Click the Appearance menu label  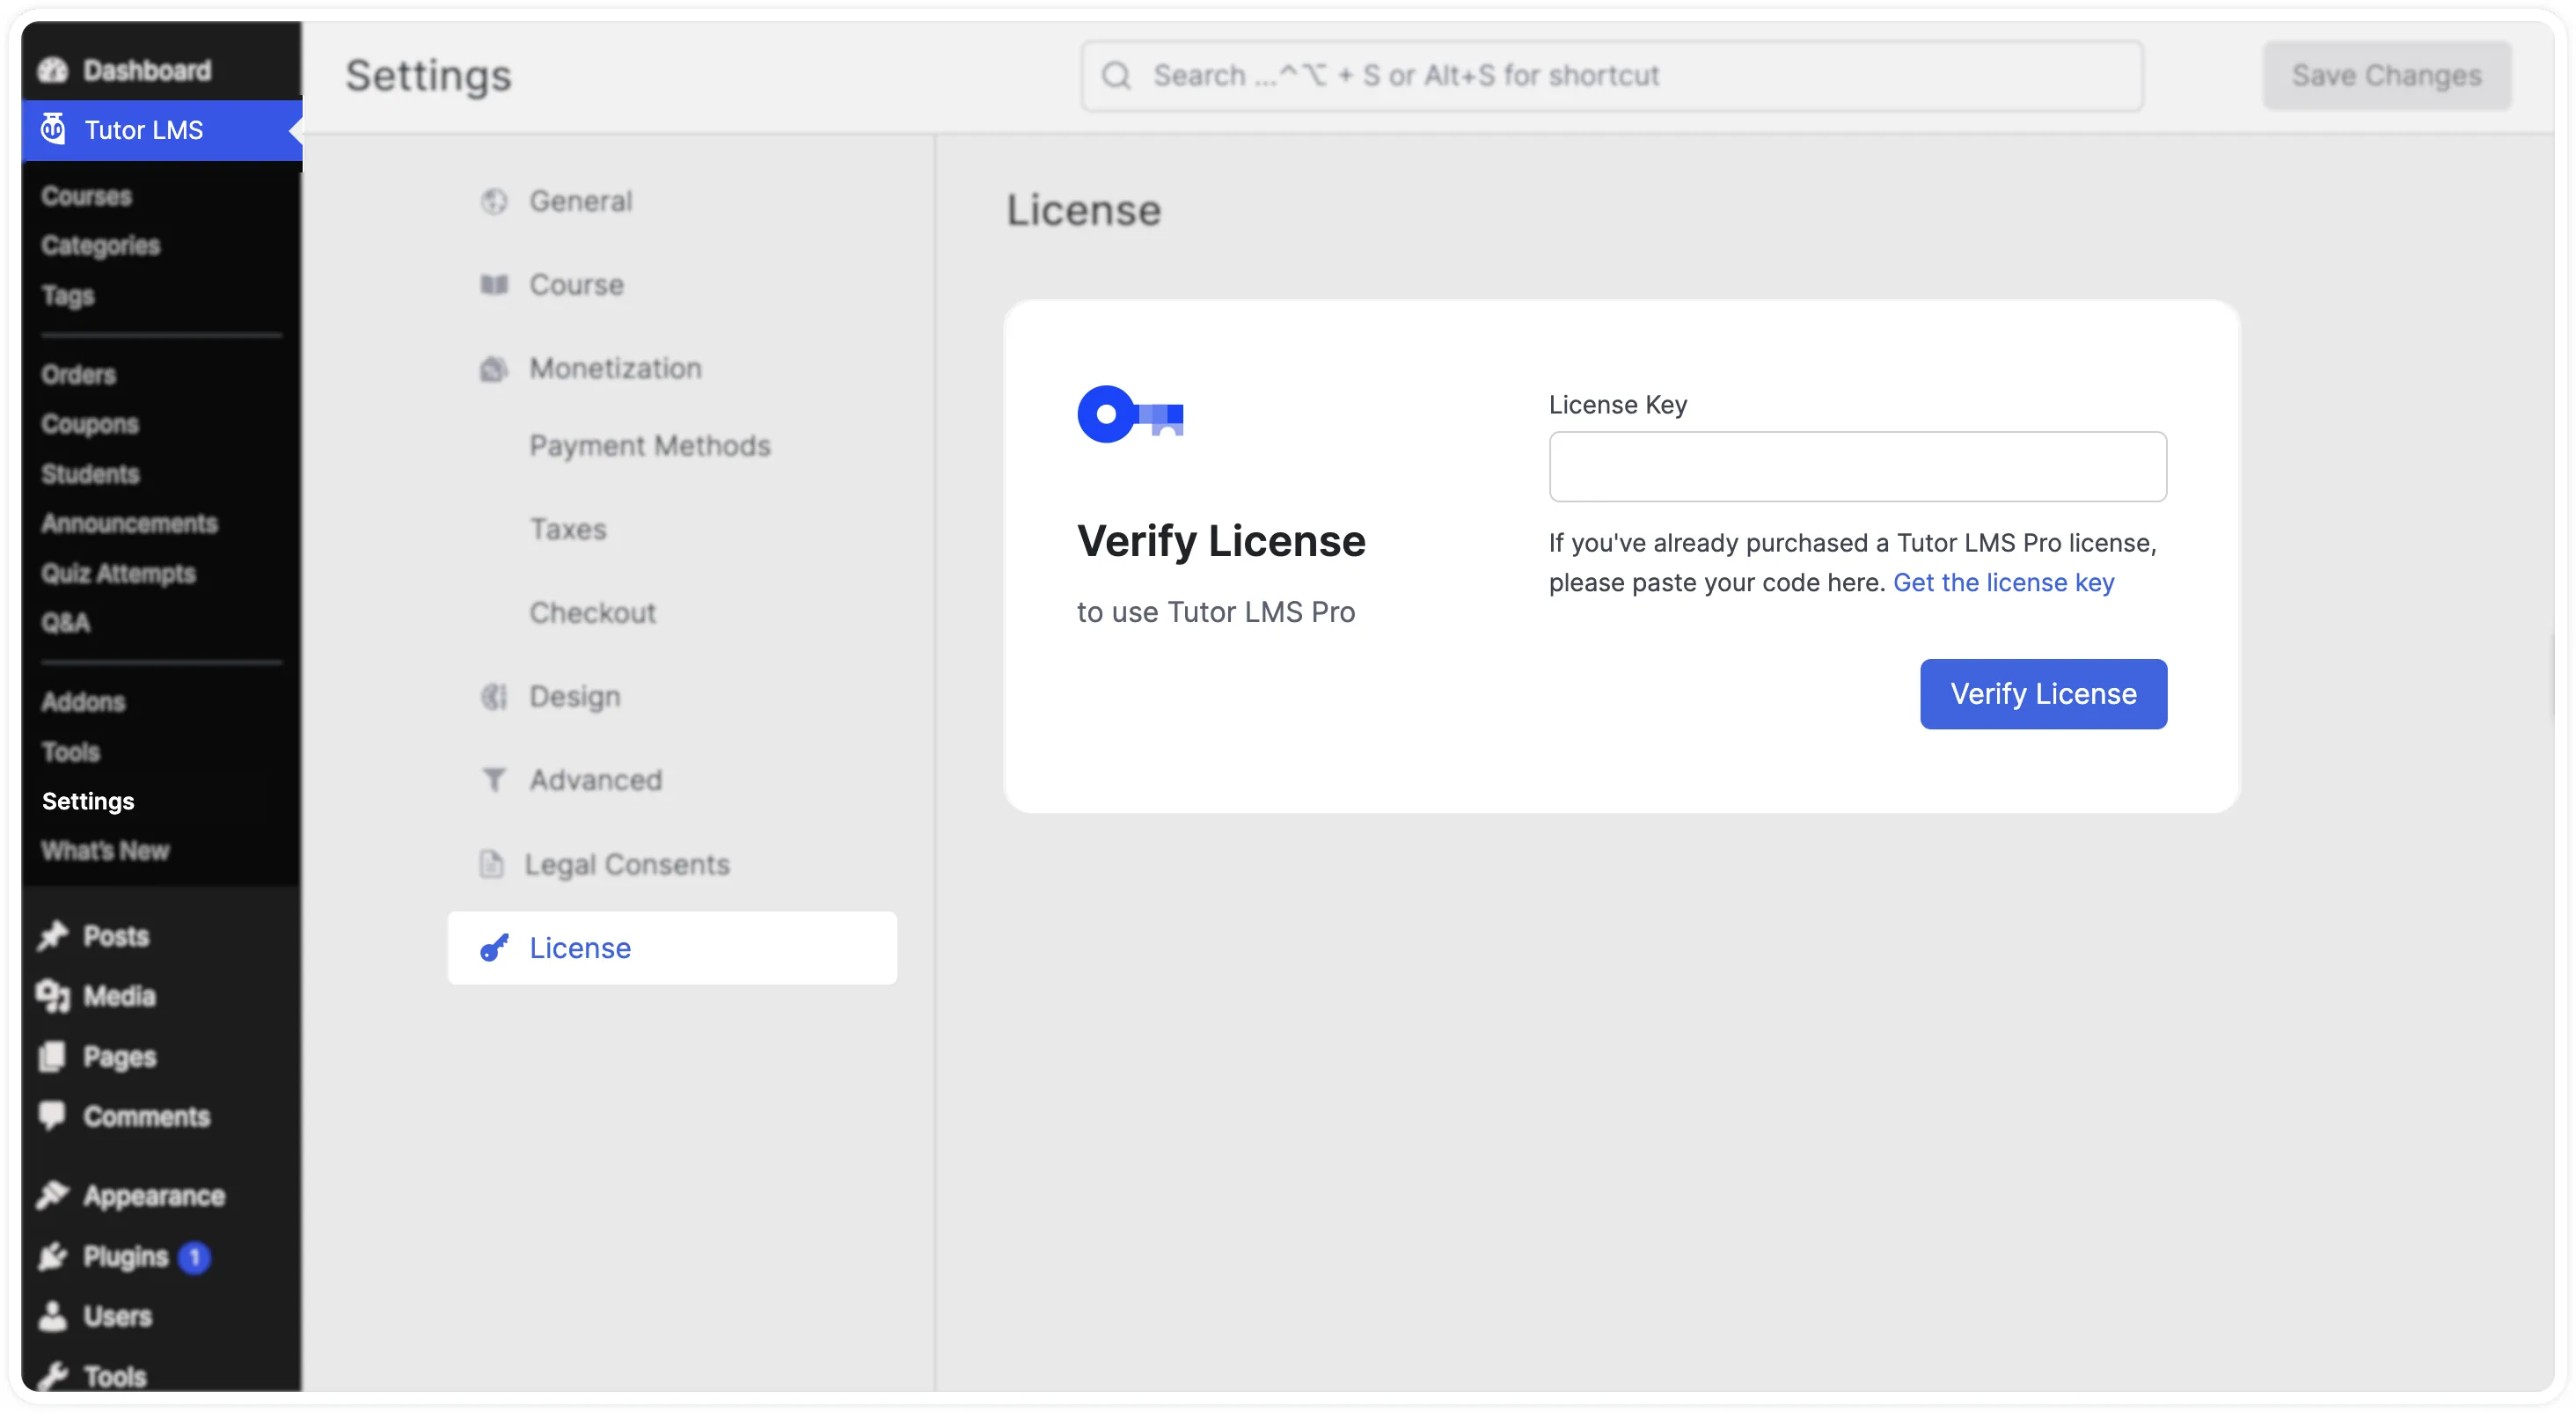coord(154,1195)
